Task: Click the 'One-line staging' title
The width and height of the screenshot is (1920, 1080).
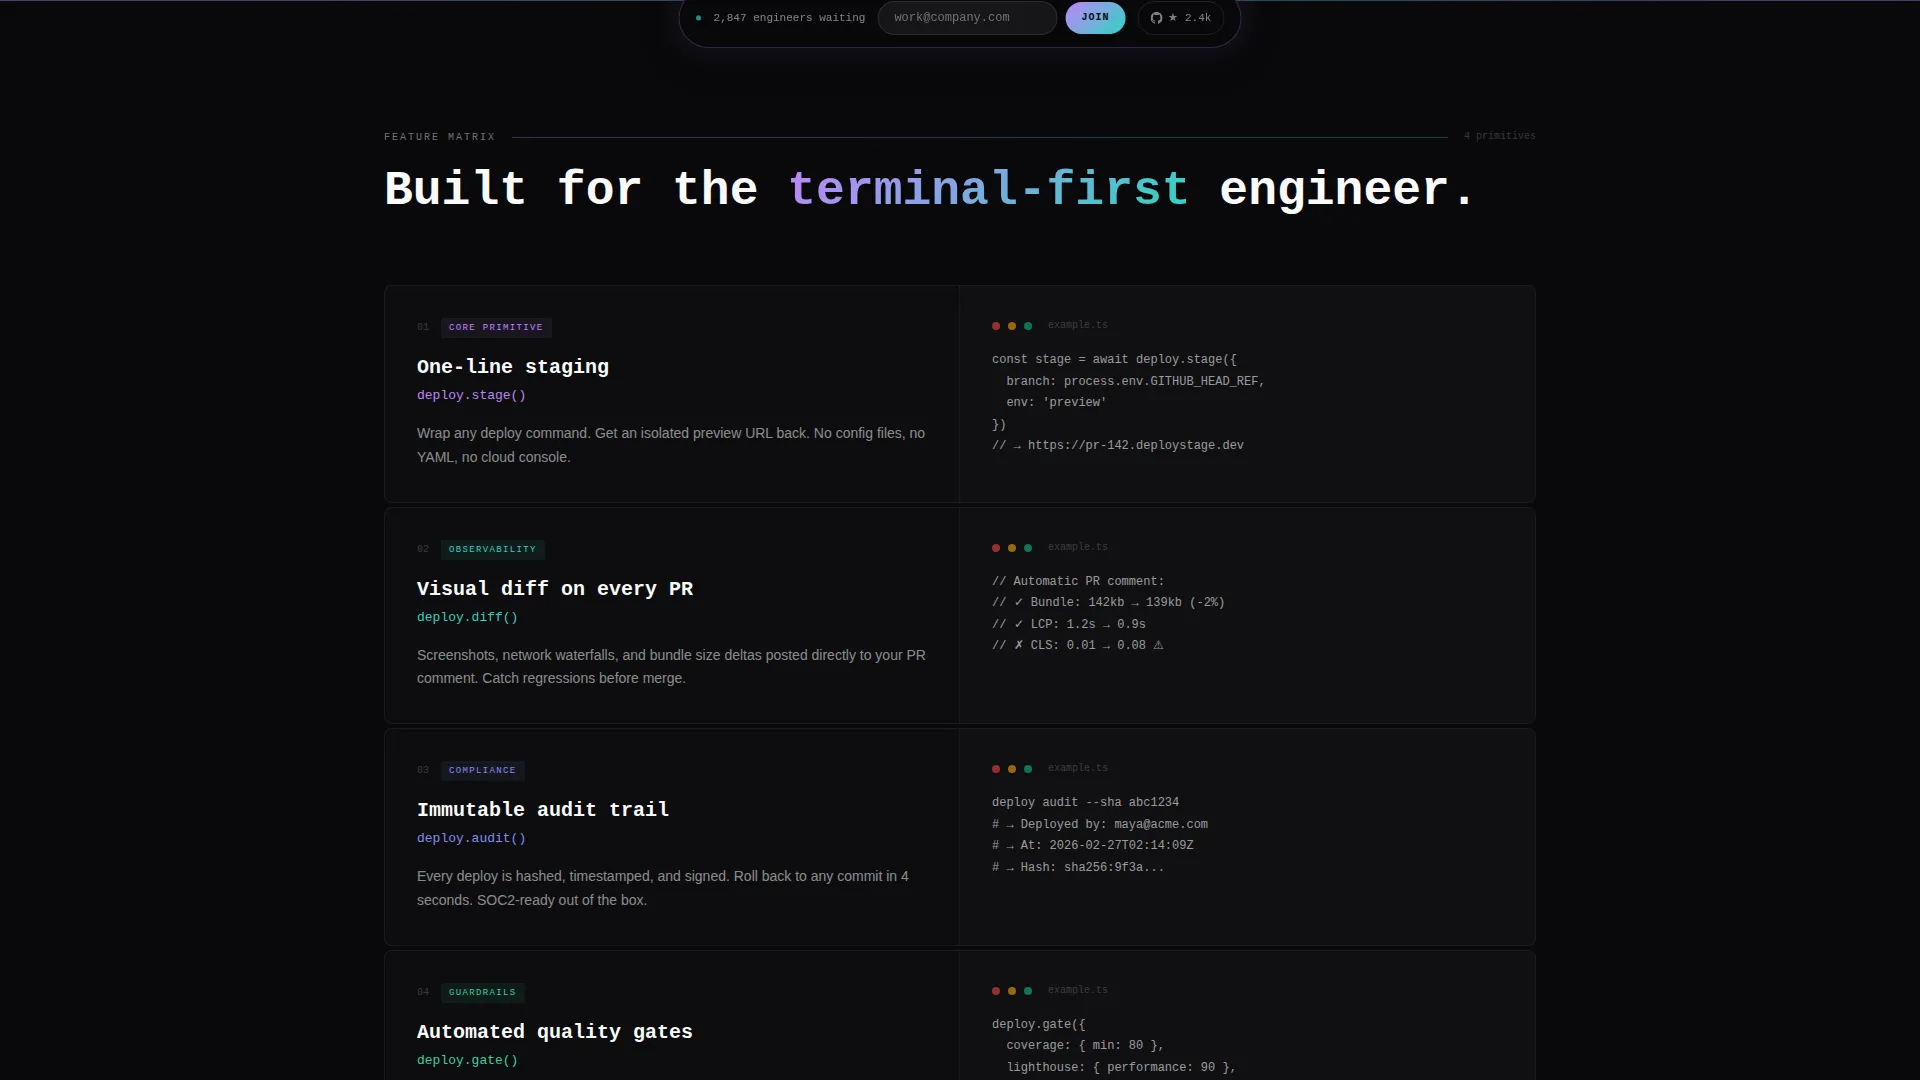Action: 513,367
